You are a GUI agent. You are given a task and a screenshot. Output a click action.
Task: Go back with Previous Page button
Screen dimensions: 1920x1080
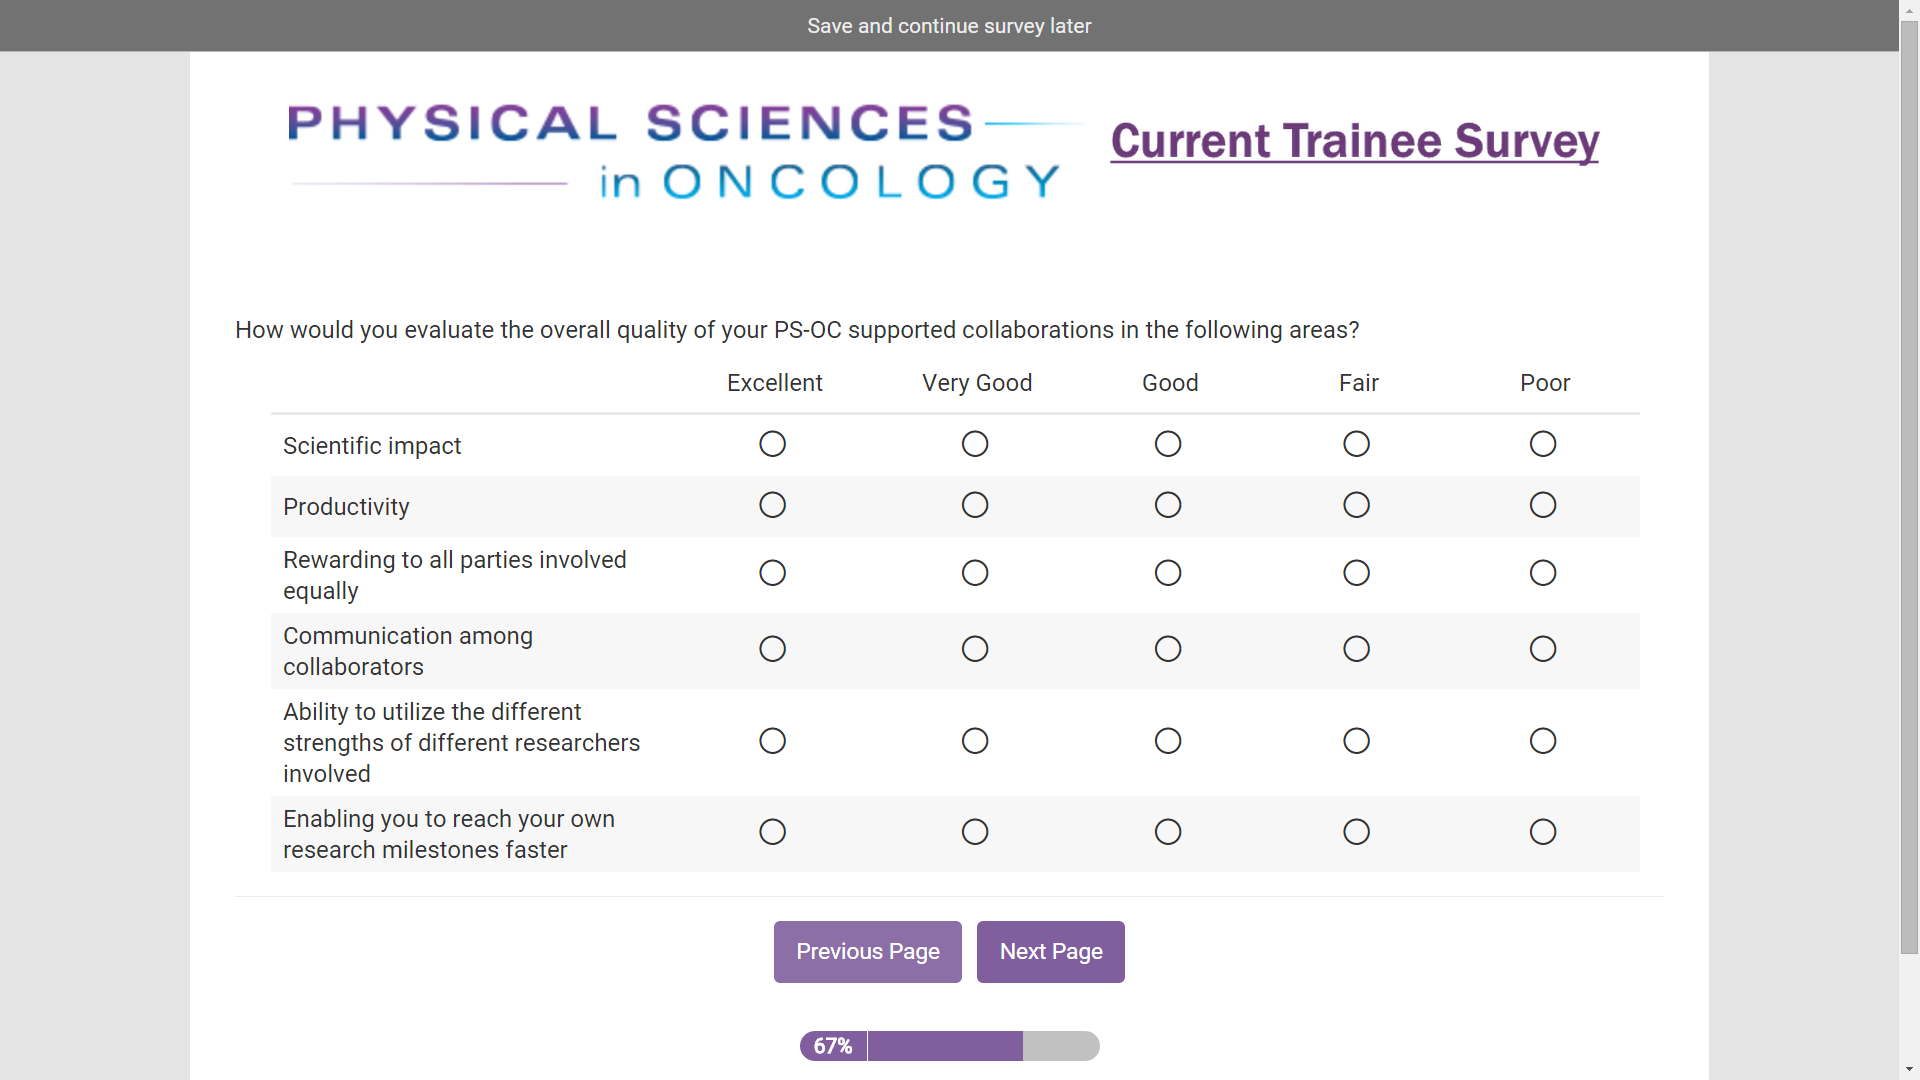[x=867, y=952]
